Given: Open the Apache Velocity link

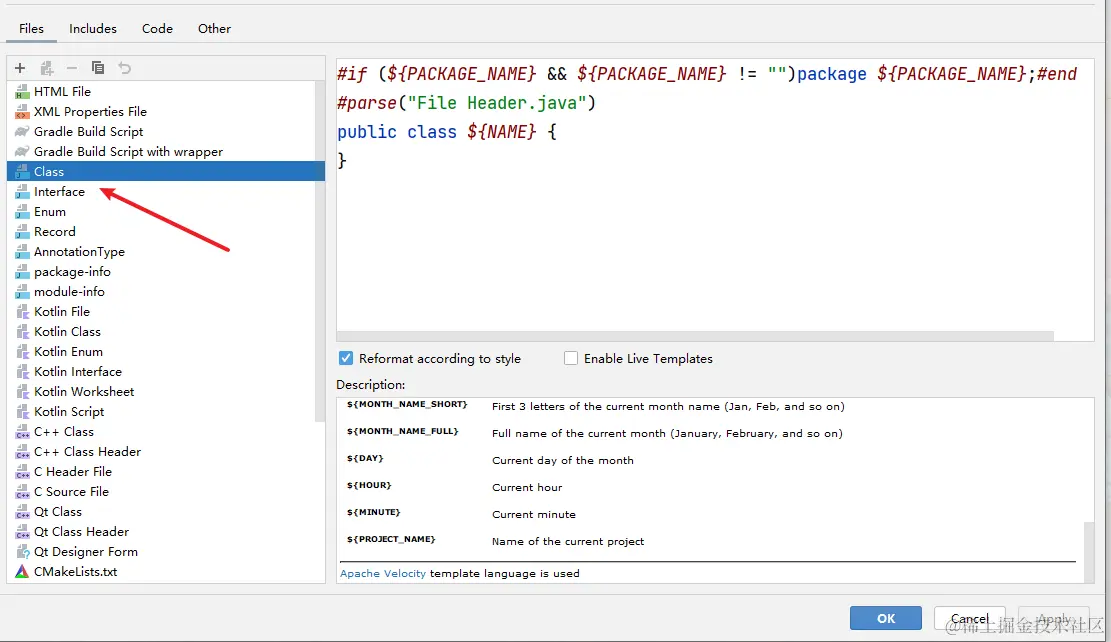Looking at the screenshot, I should [383, 573].
